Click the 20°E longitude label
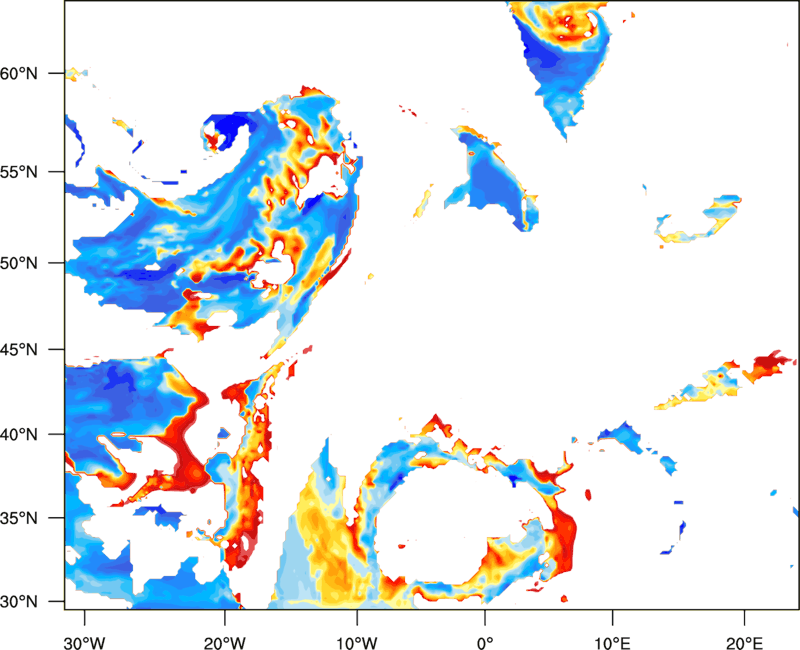Viewport: 800px width, 650px height. pos(744,643)
